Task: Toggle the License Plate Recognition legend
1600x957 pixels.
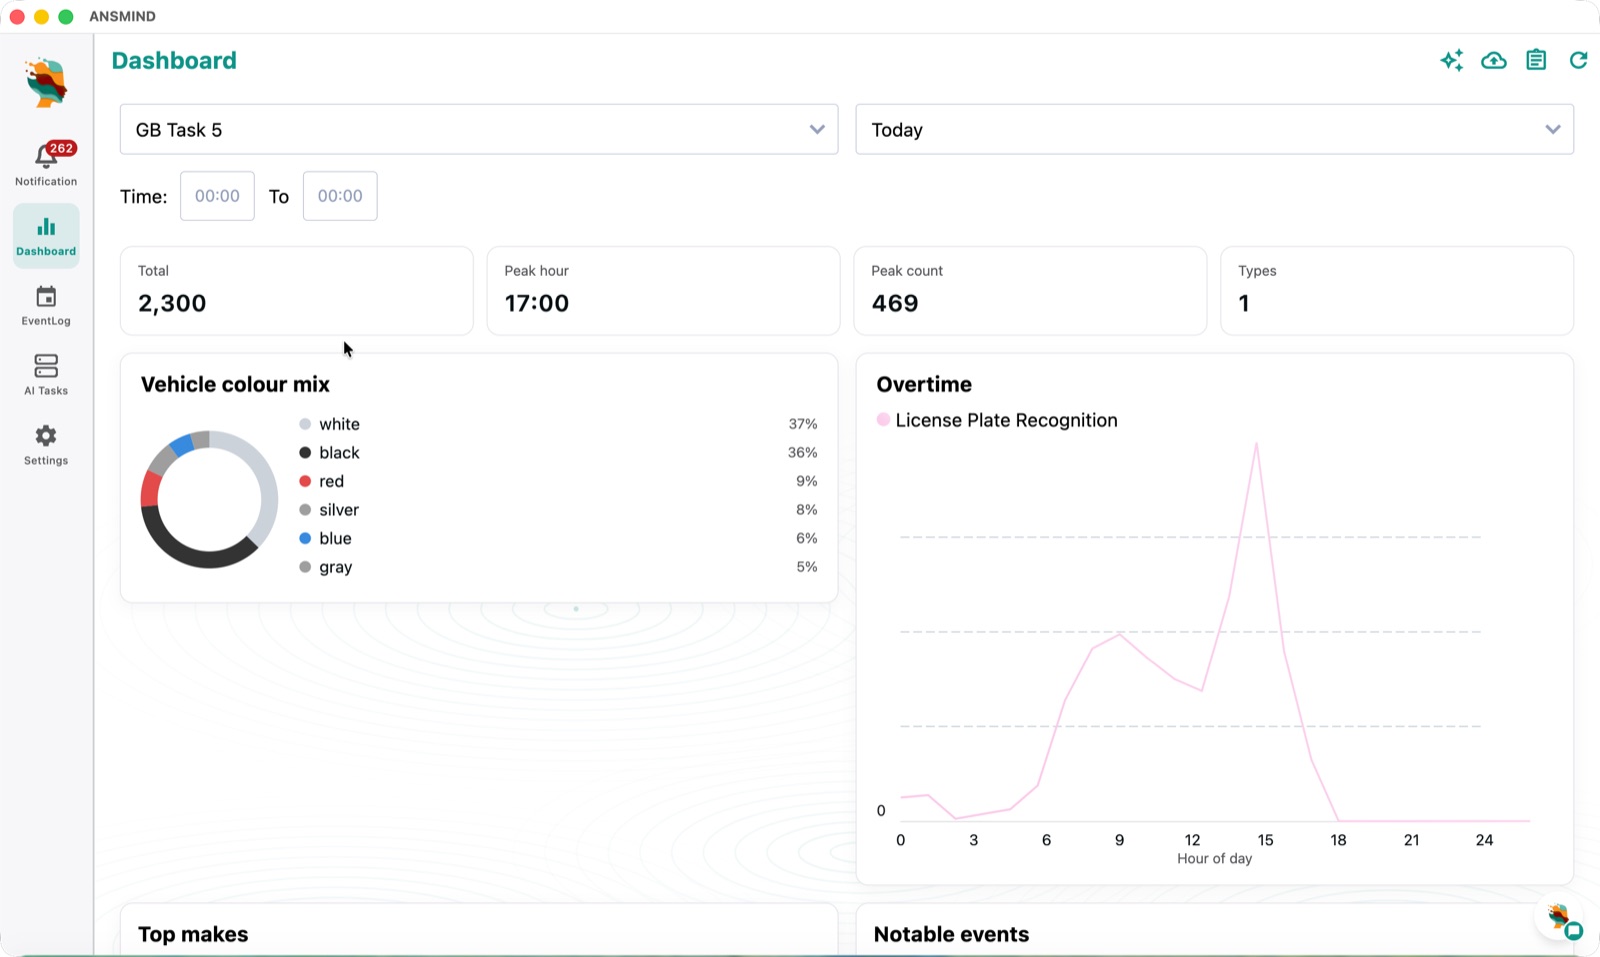Action: [x=997, y=420]
